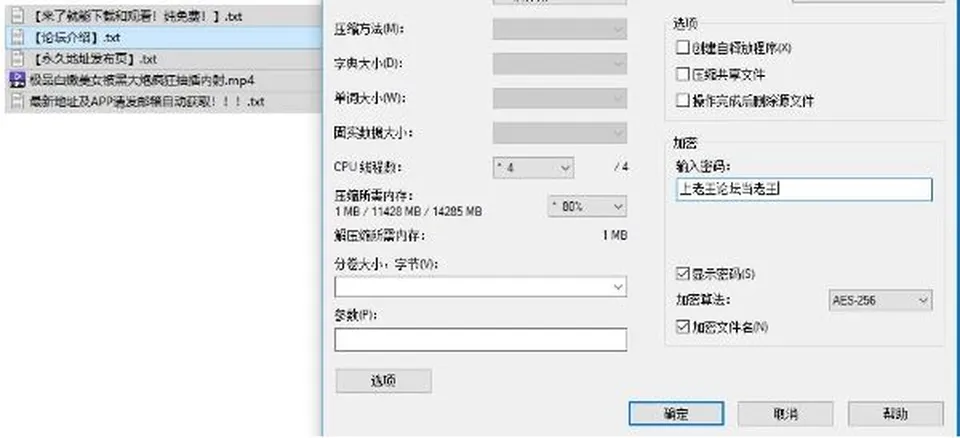Open the 固实数据大小 dropdown

click(560, 132)
